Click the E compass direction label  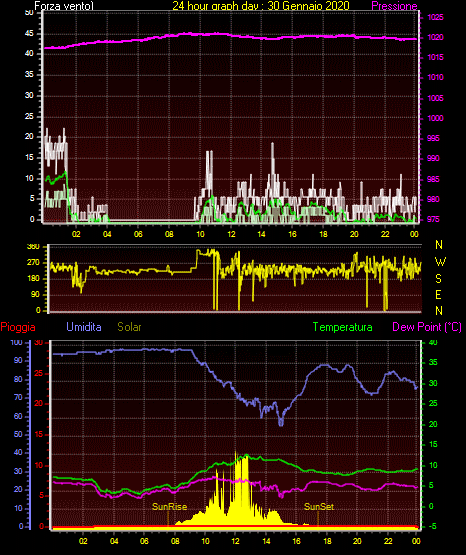pyautogui.click(x=438, y=294)
